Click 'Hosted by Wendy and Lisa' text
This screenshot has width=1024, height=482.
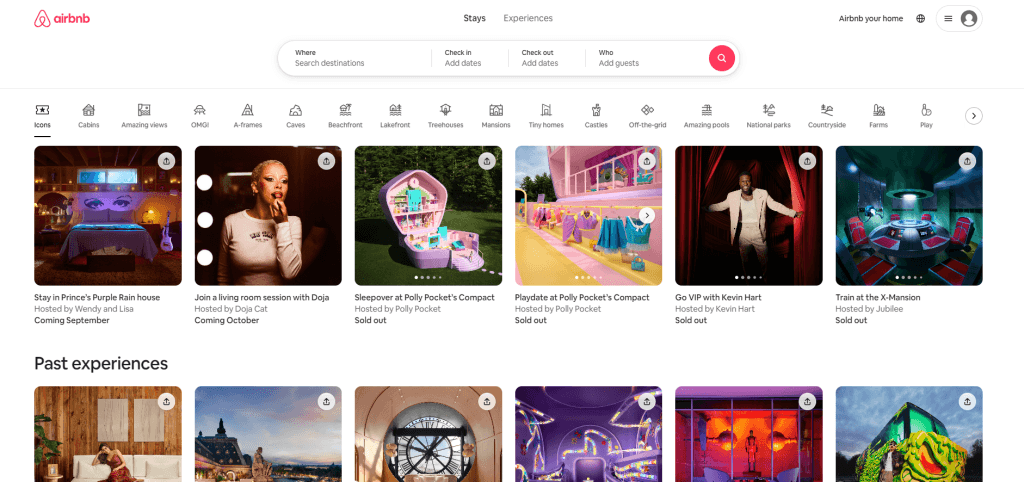[84, 308]
